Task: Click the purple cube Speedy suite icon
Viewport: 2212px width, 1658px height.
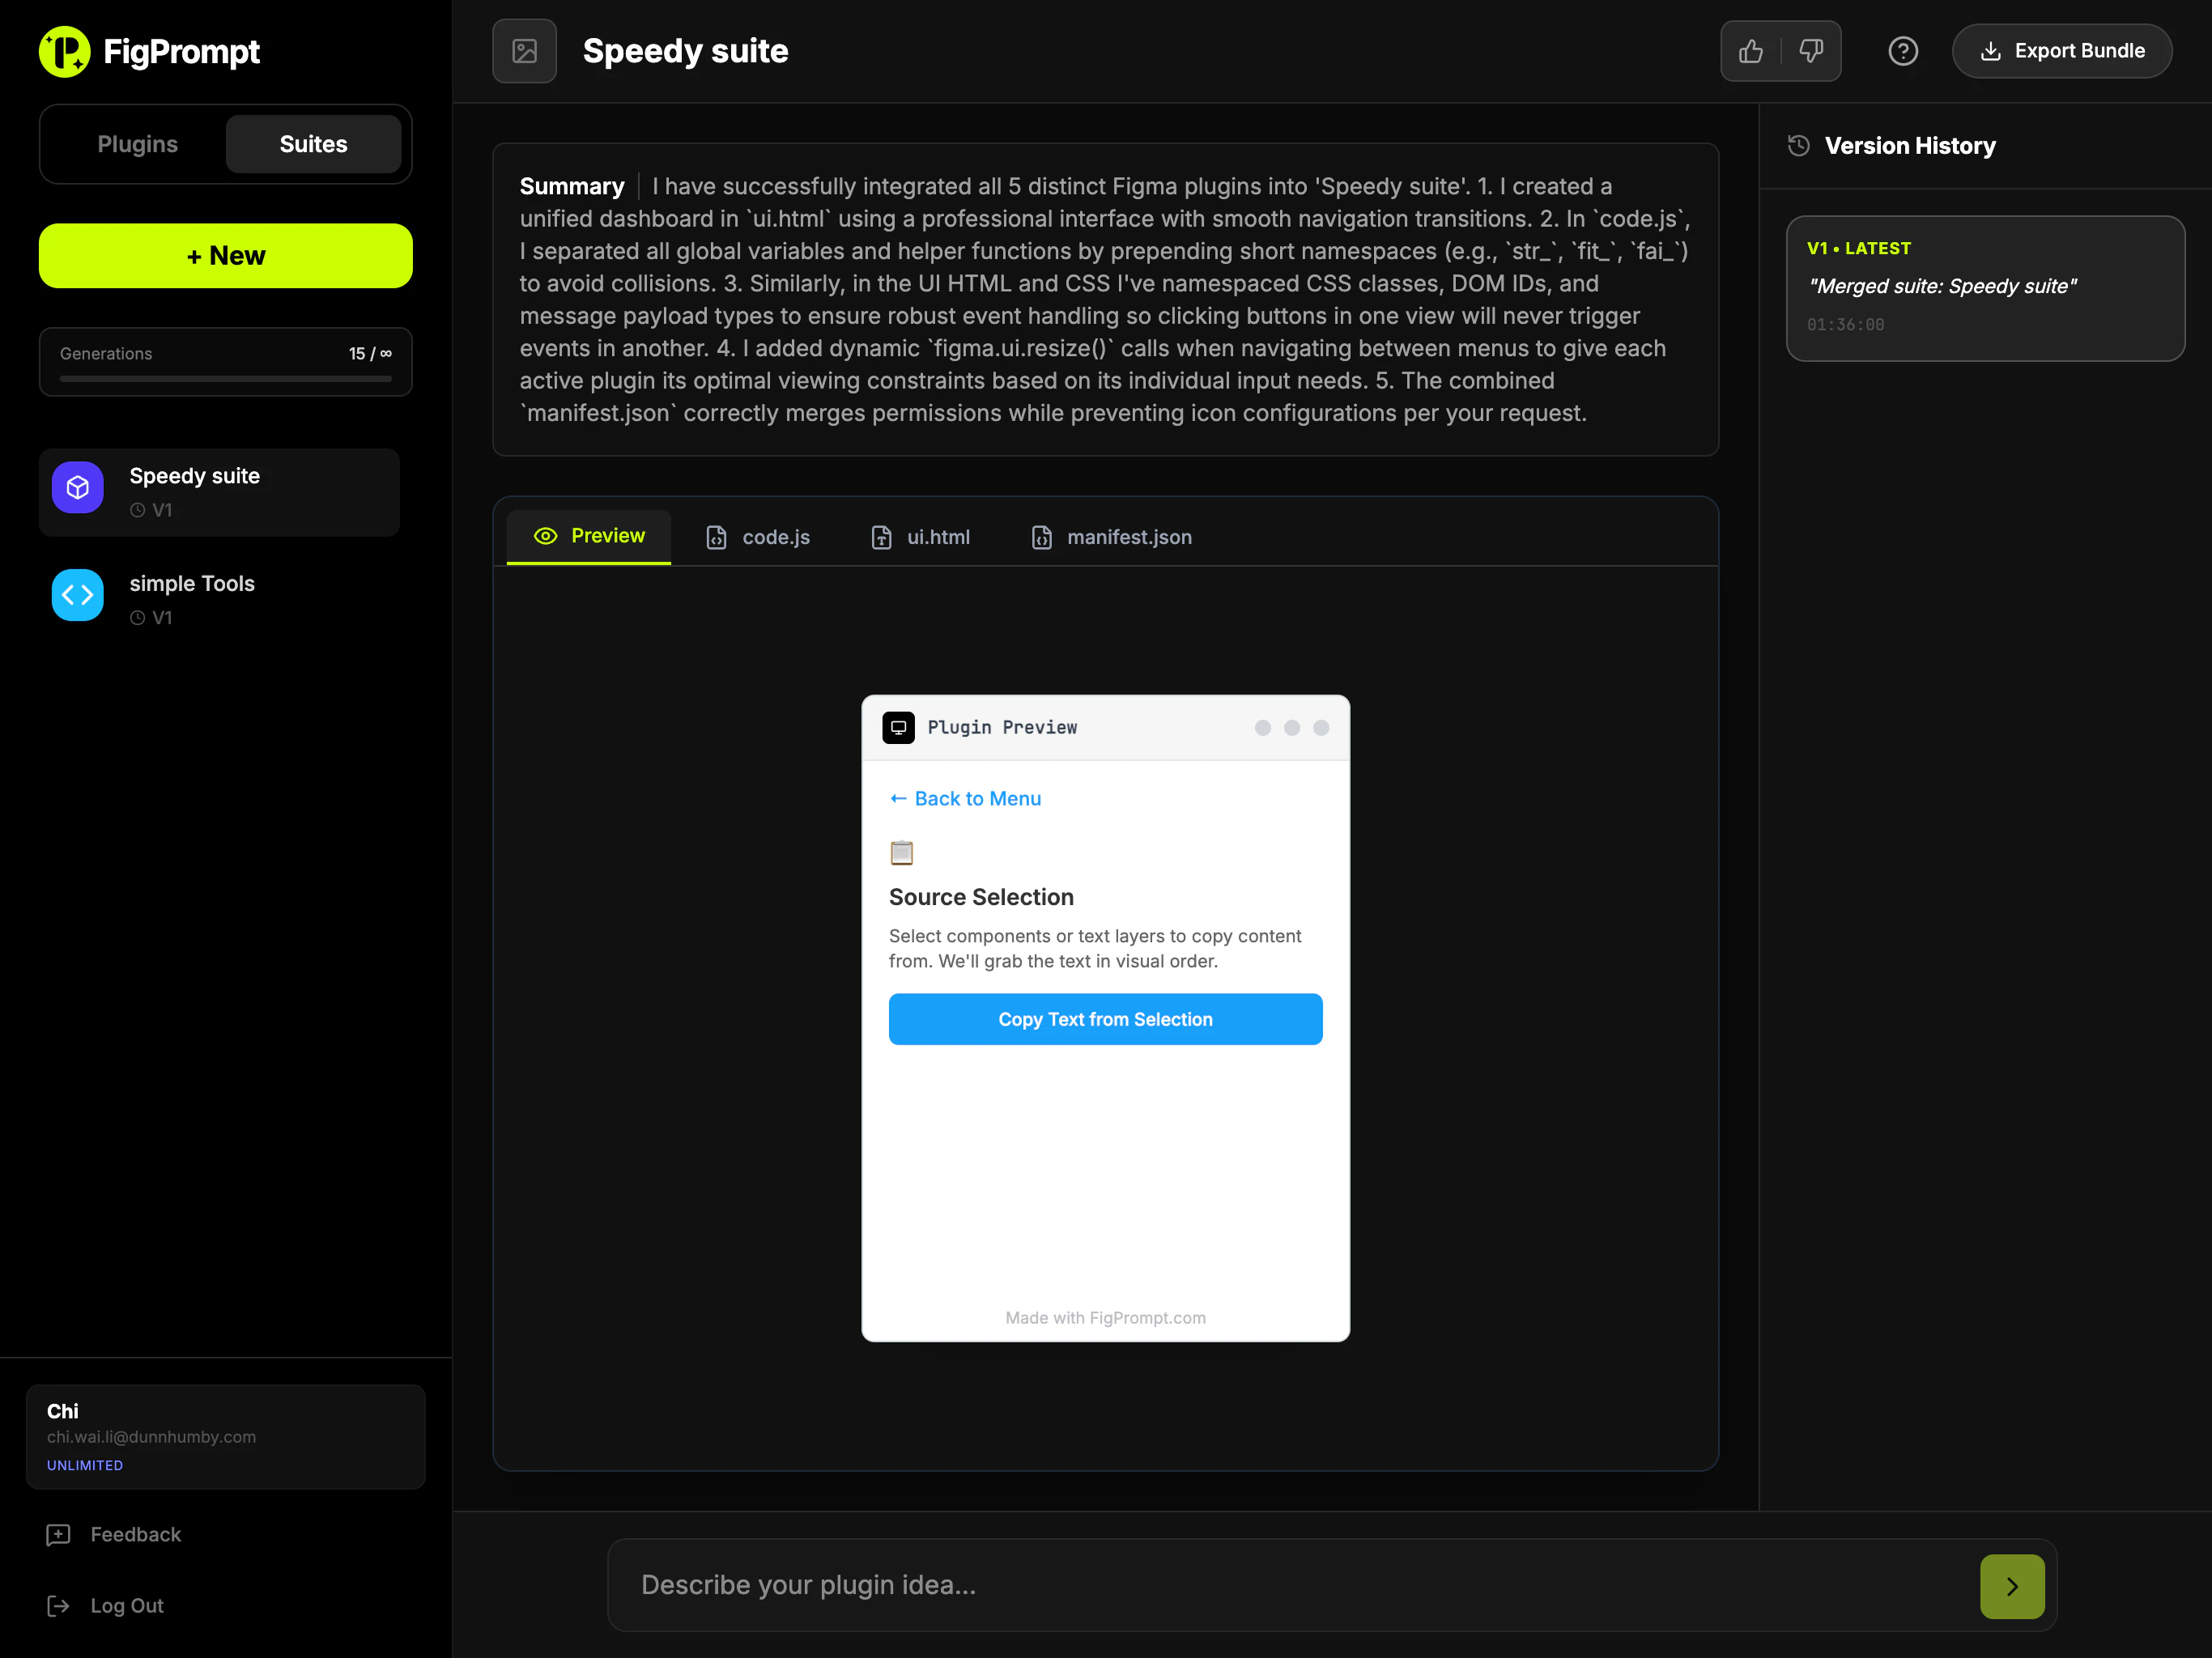Action: click(x=78, y=488)
